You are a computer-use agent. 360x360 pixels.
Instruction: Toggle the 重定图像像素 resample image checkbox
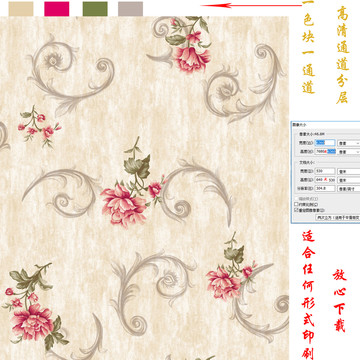[x=296, y=210]
